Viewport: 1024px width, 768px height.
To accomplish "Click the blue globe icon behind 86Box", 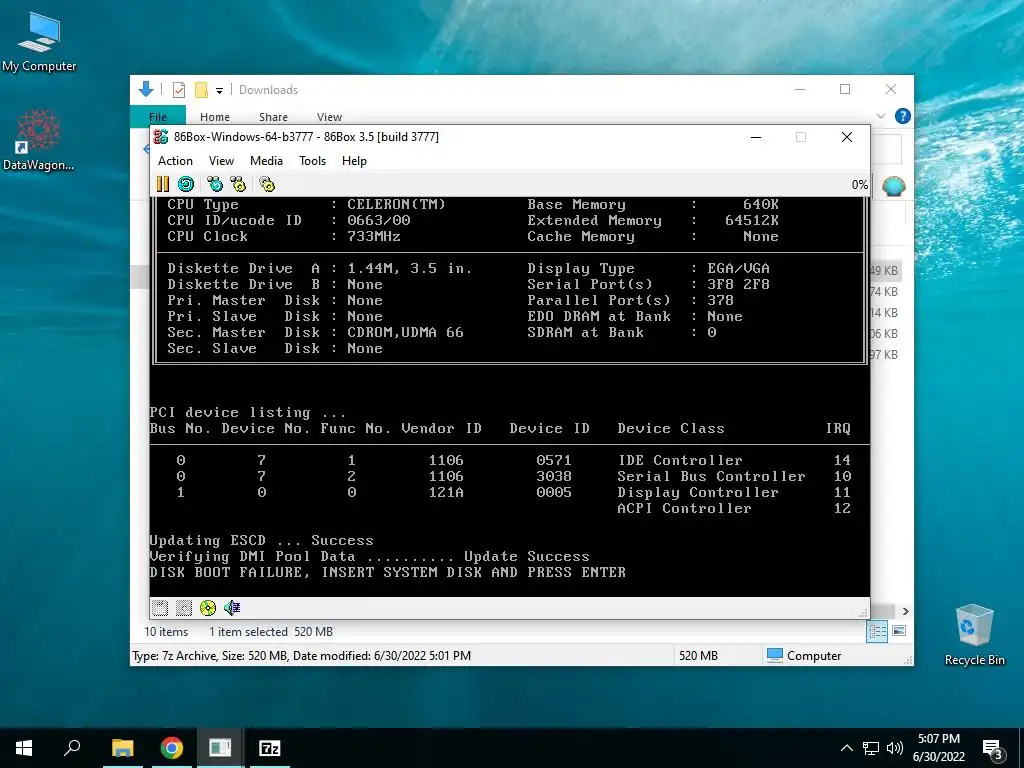I will [893, 186].
